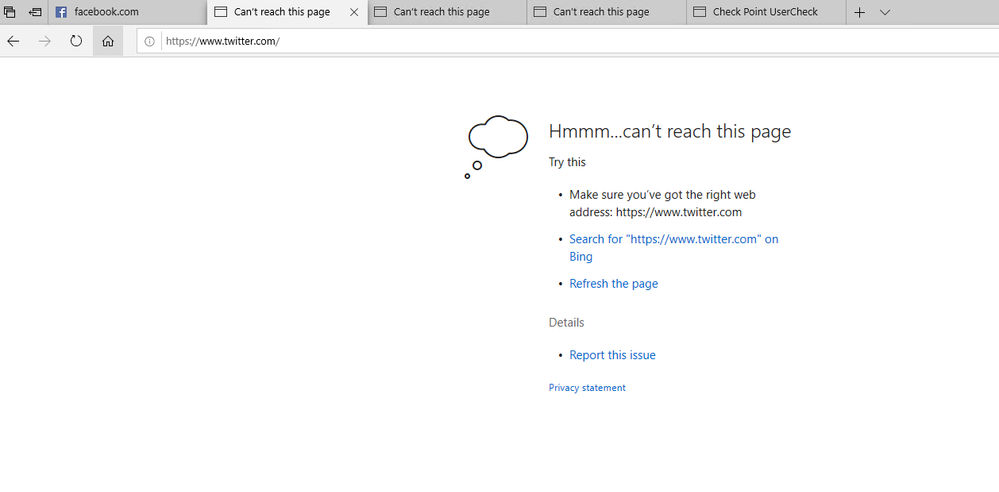Screen dimensions: 999x492
Task: Open a new tab with plus button
Action: click(859, 12)
